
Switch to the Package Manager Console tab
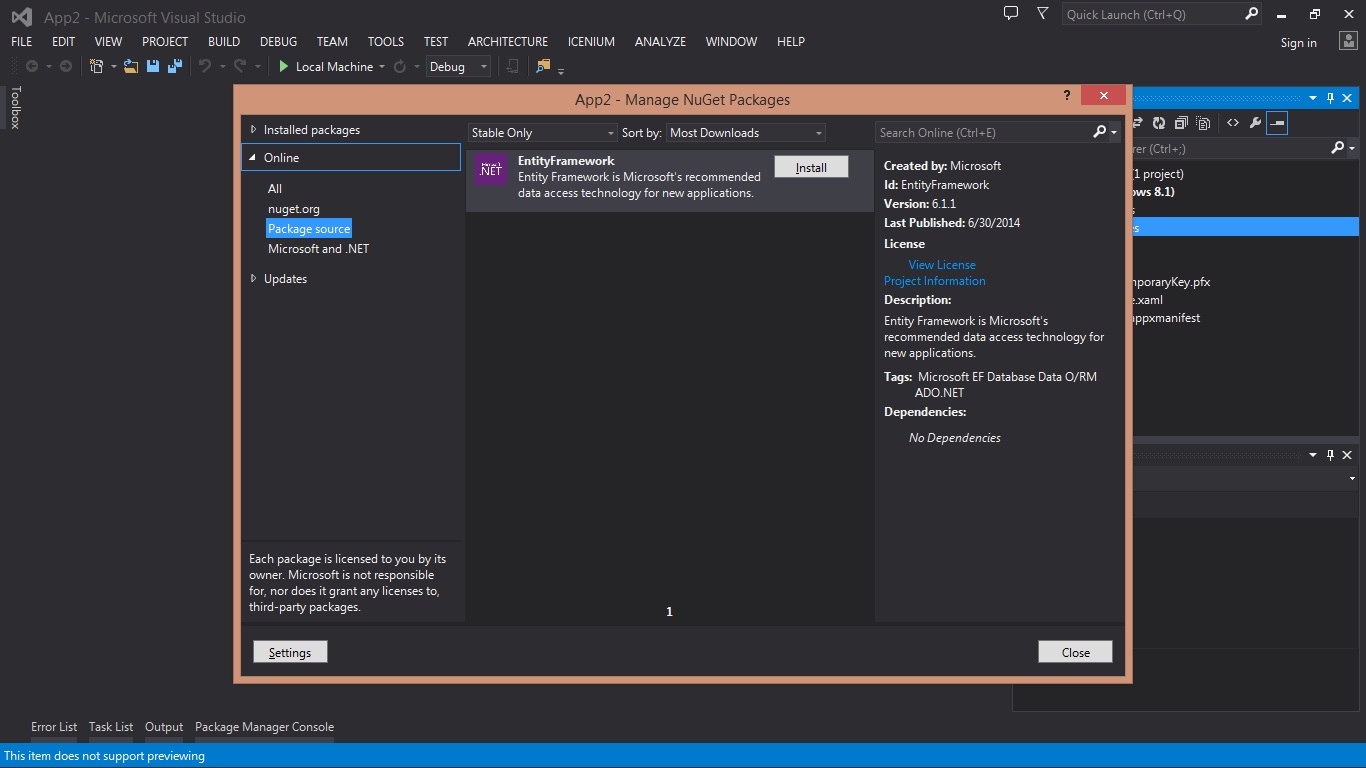(264, 727)
